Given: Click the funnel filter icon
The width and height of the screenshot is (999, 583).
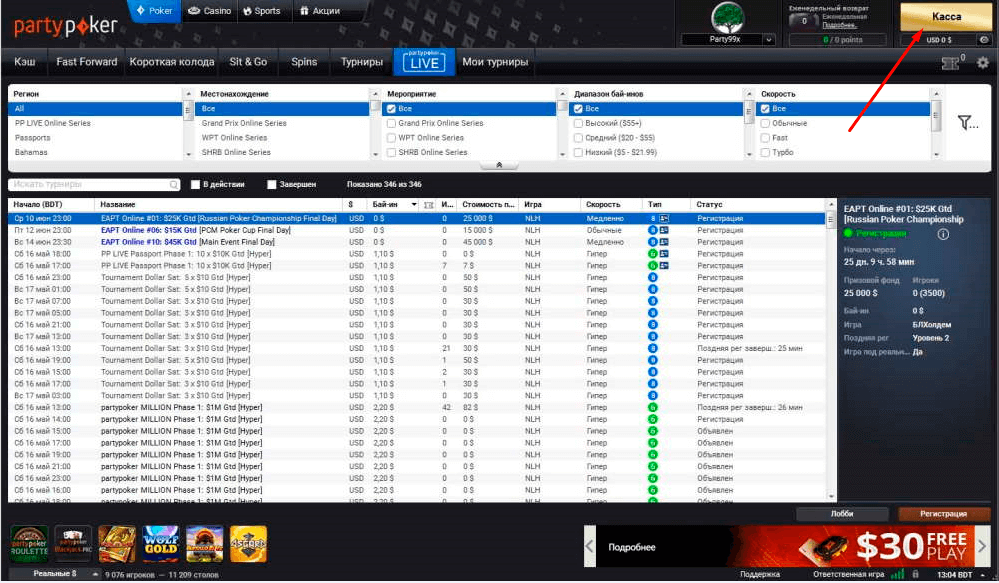Looking at the screenshot, I should [x=966, y=122].
